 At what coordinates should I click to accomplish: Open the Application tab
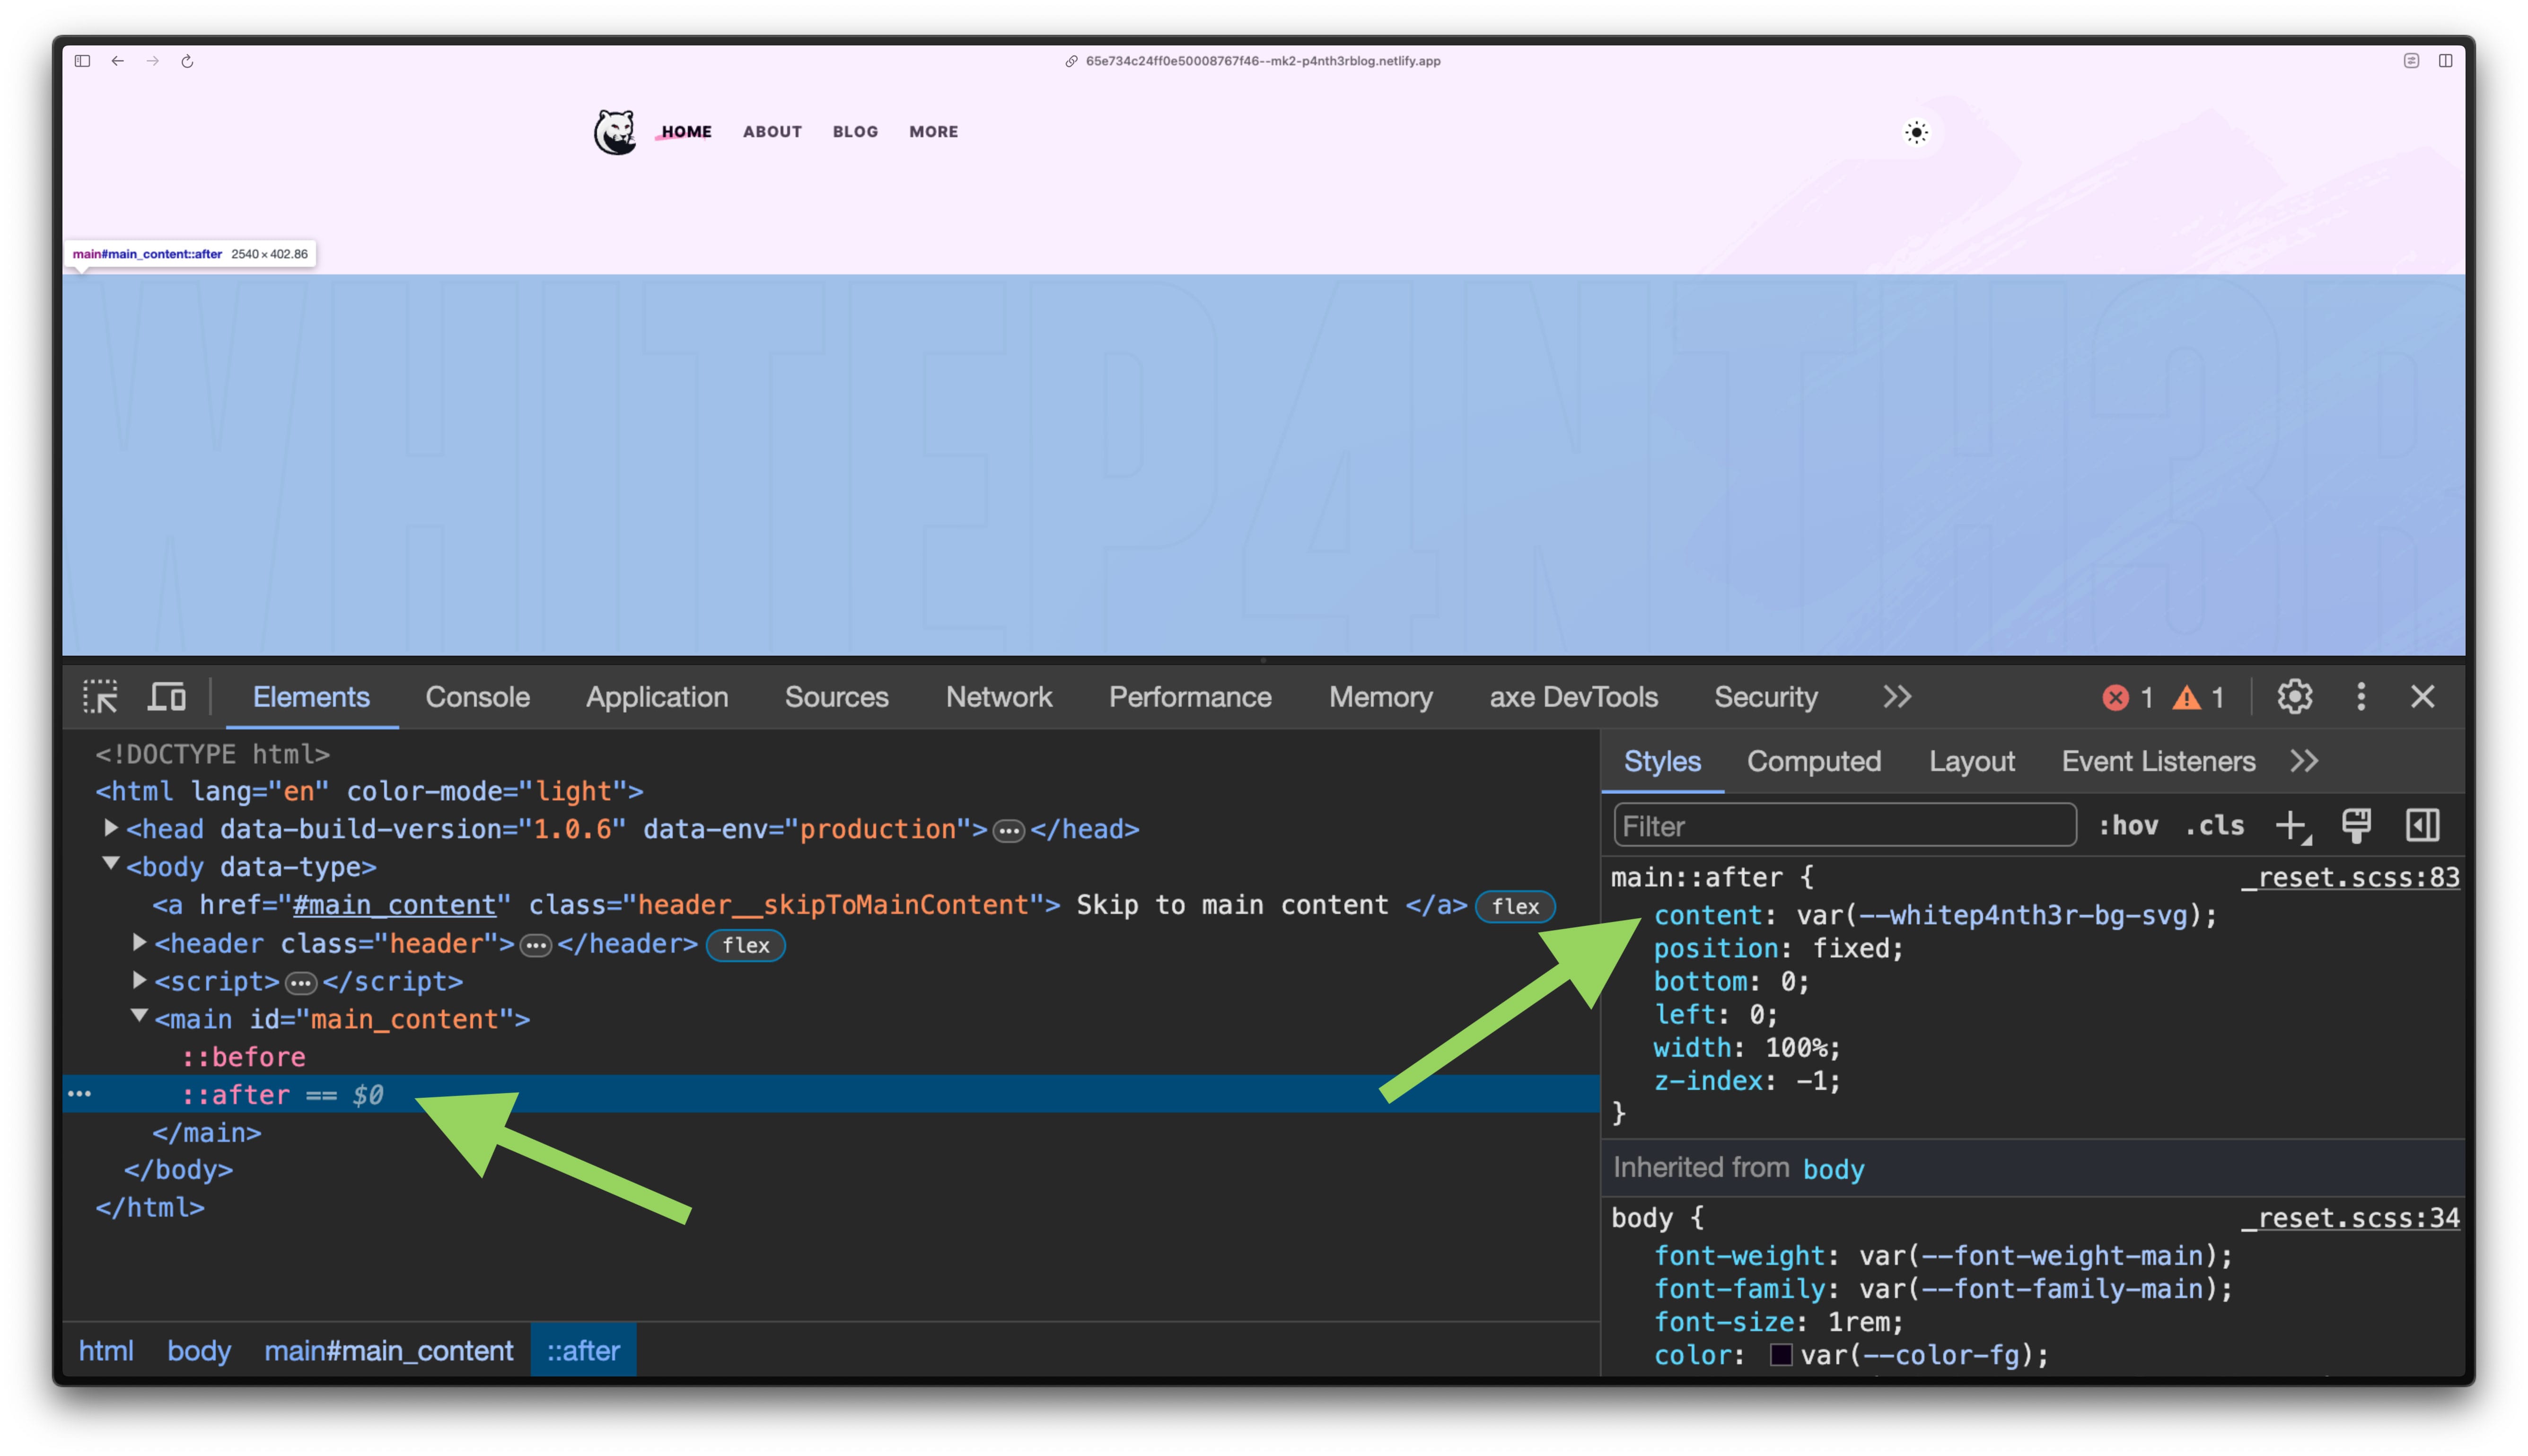coord(657,696)
